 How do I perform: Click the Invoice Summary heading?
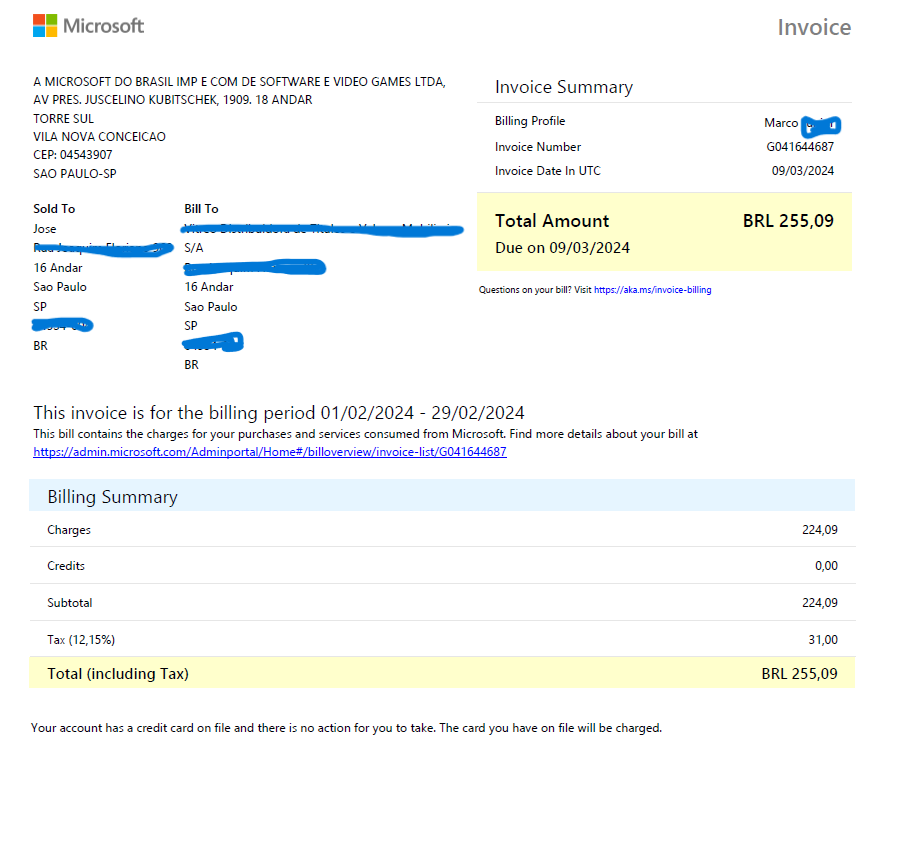[x=564, y=87]
